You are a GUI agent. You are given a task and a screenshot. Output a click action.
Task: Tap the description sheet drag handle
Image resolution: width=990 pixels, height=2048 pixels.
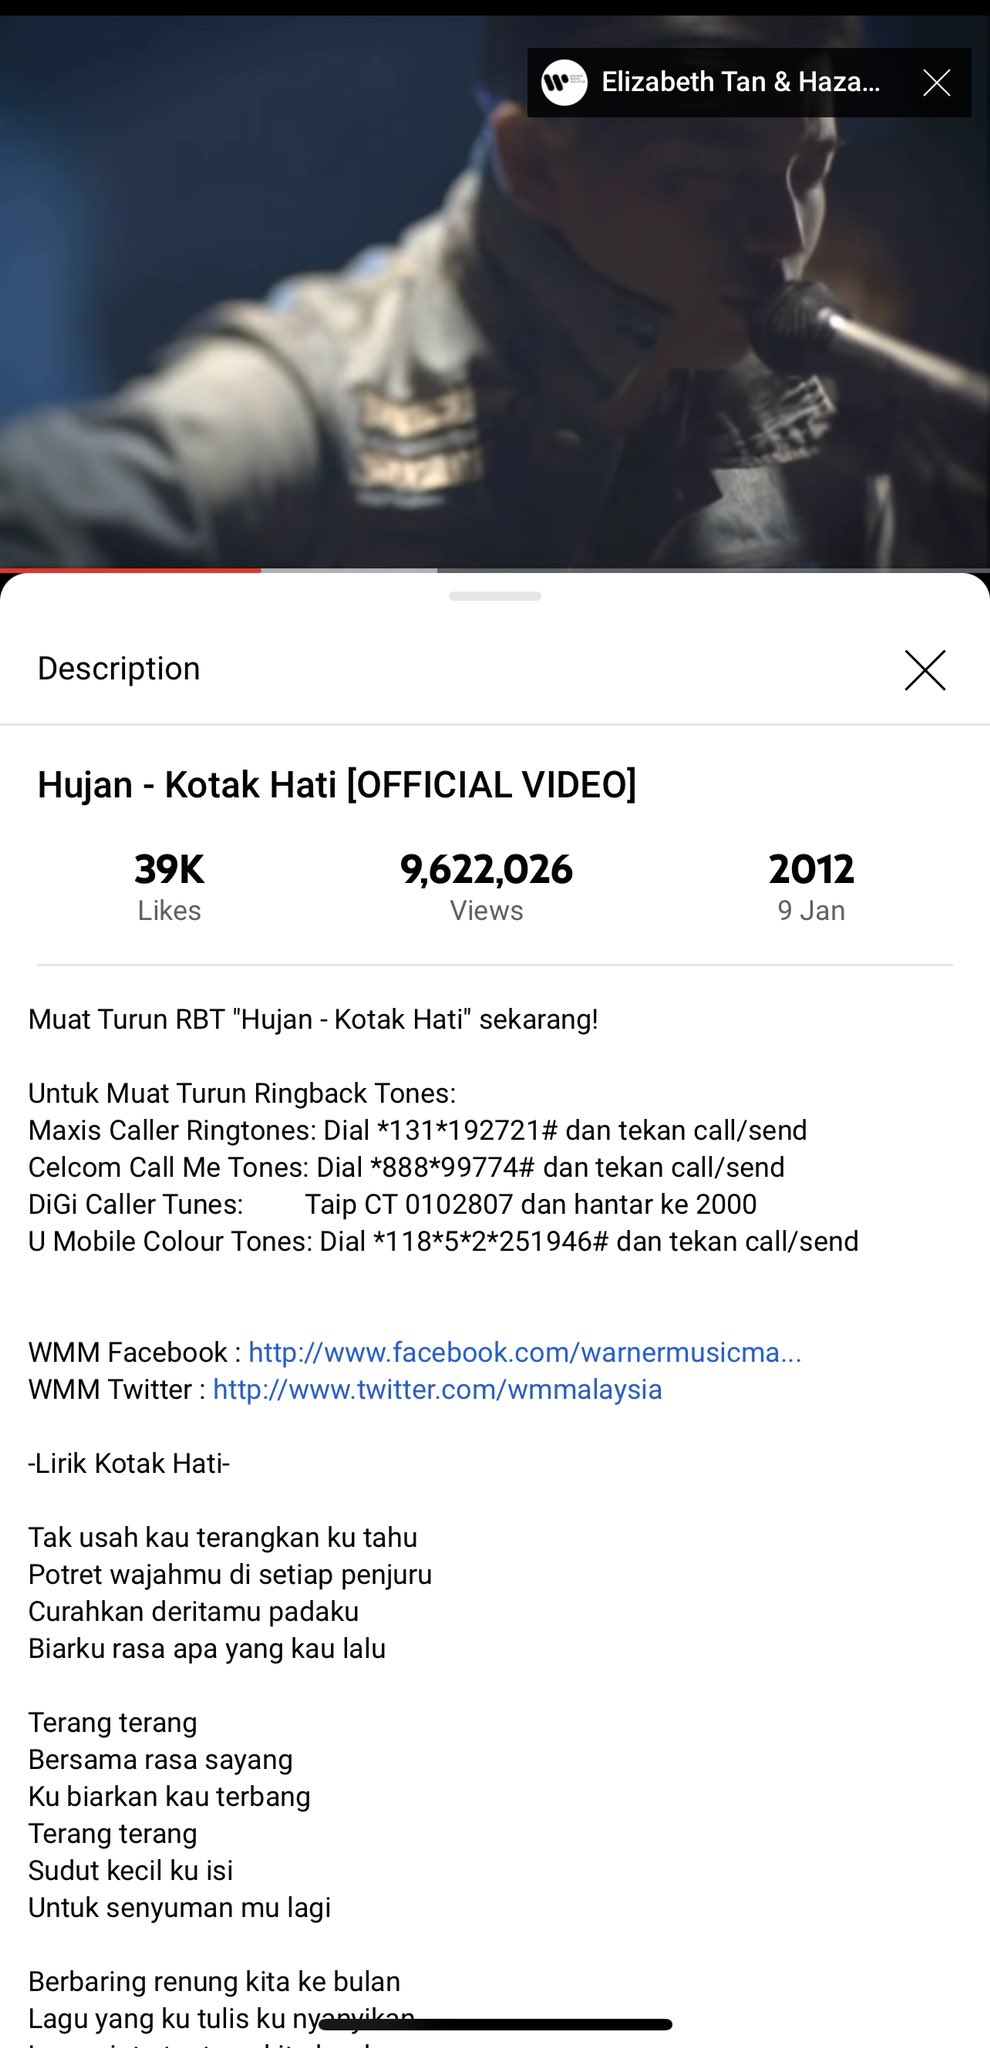495,596
